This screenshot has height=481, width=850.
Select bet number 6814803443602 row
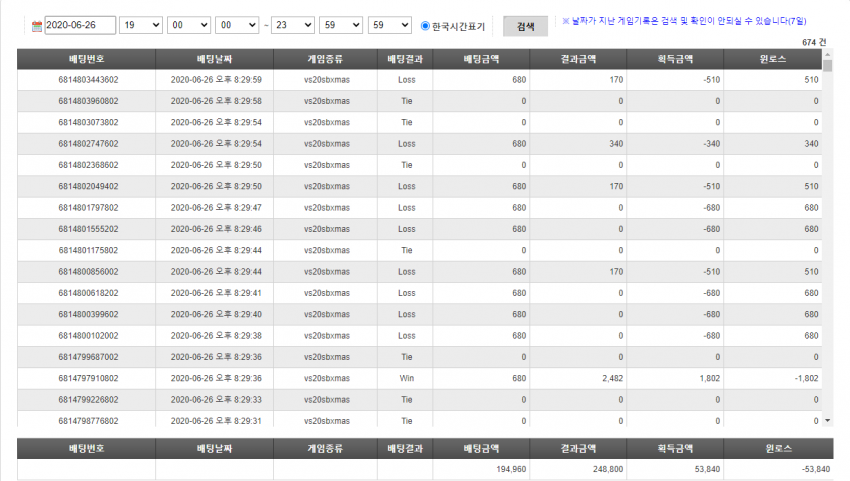coord(420,80)
